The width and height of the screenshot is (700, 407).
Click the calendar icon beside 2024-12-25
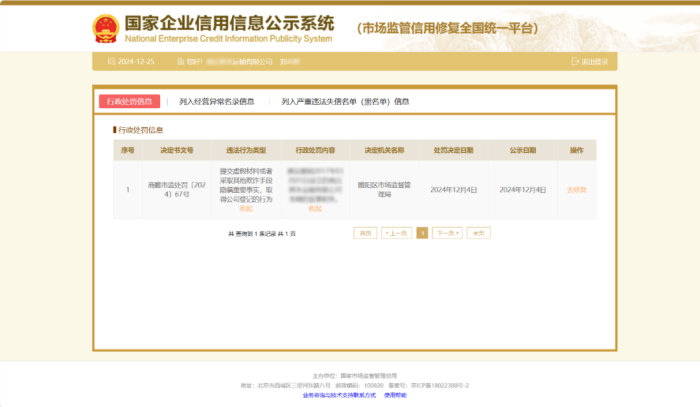pos(111,62)
